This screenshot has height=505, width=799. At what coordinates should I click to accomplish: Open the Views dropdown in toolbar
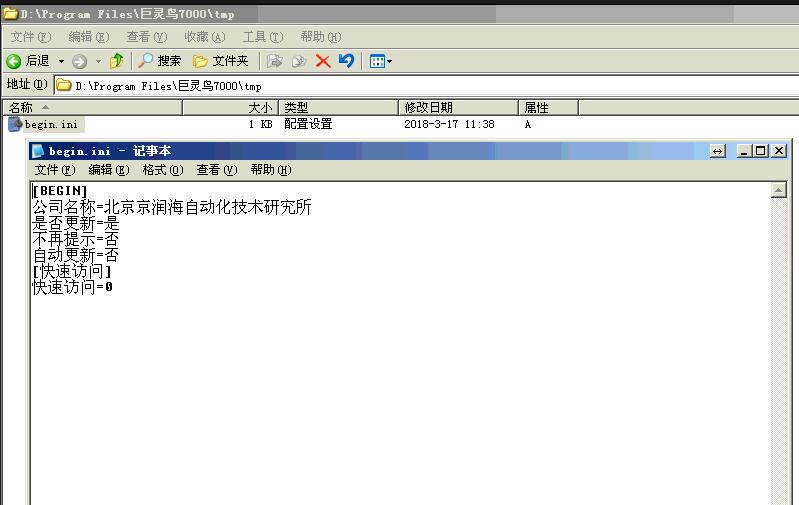pyautogui.click(x=380, y=61)
